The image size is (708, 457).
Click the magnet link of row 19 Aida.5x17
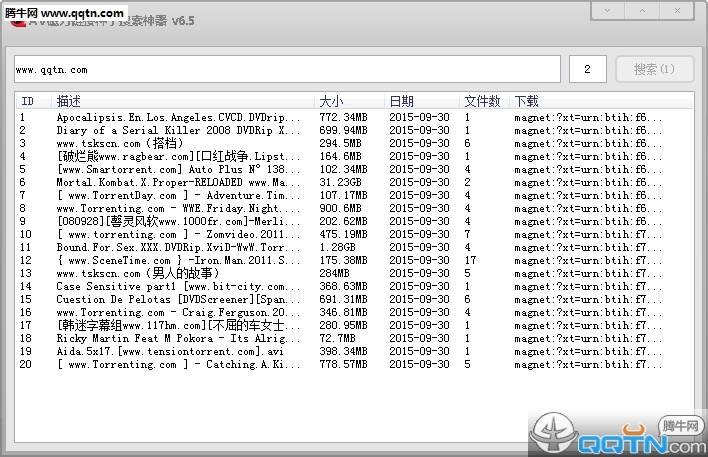click(581, 351)
